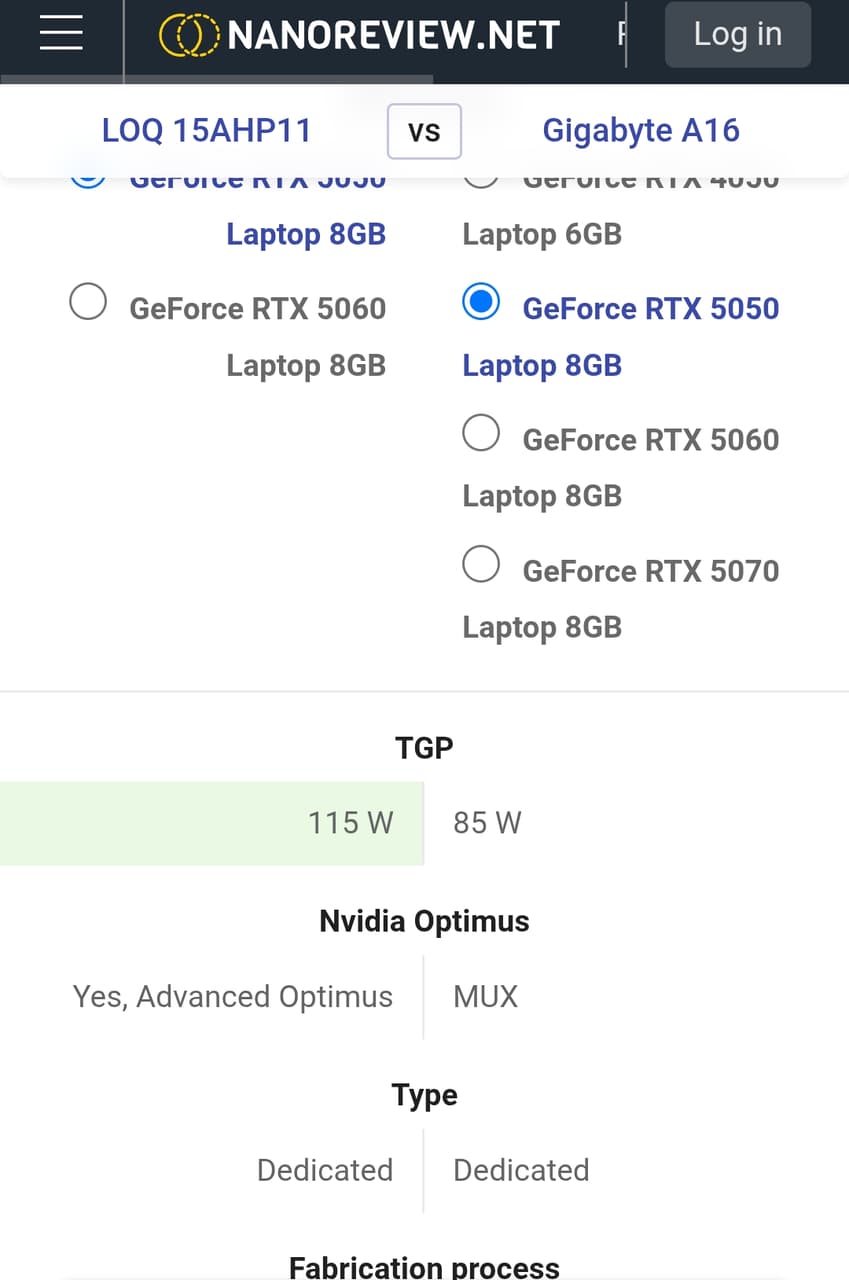Click the TGP section heading

(x=424, y=747)
